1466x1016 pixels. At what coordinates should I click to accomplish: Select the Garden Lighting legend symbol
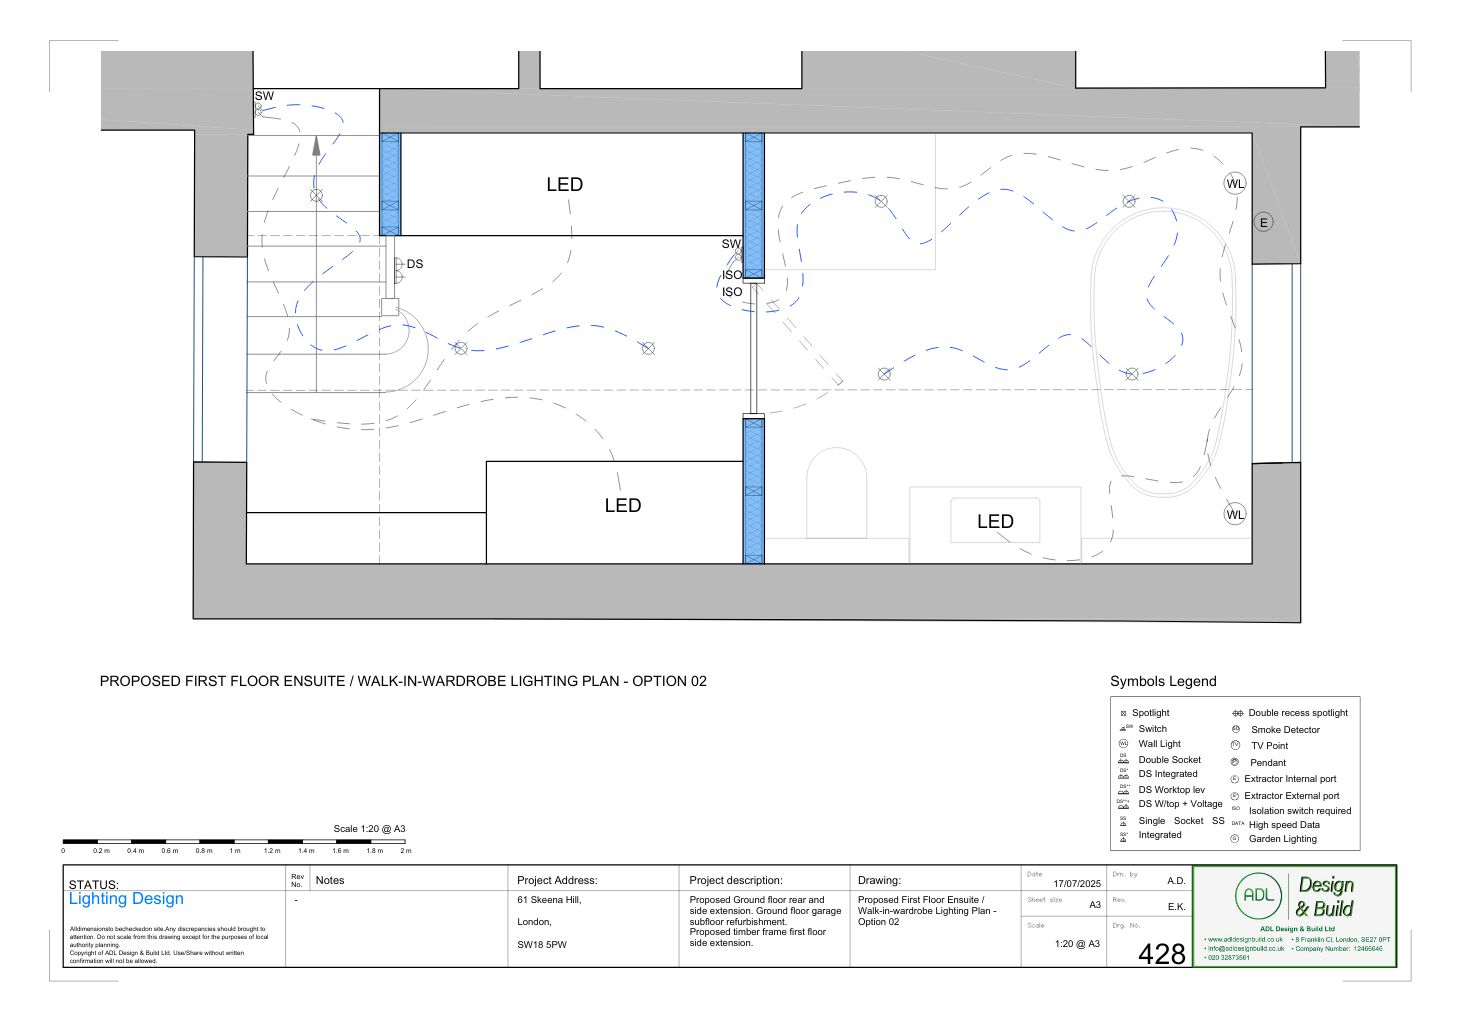[1235, 839]
